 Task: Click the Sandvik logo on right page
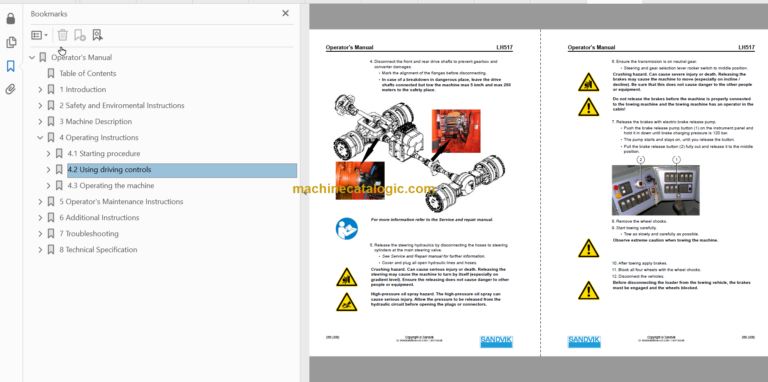[584, 341]
